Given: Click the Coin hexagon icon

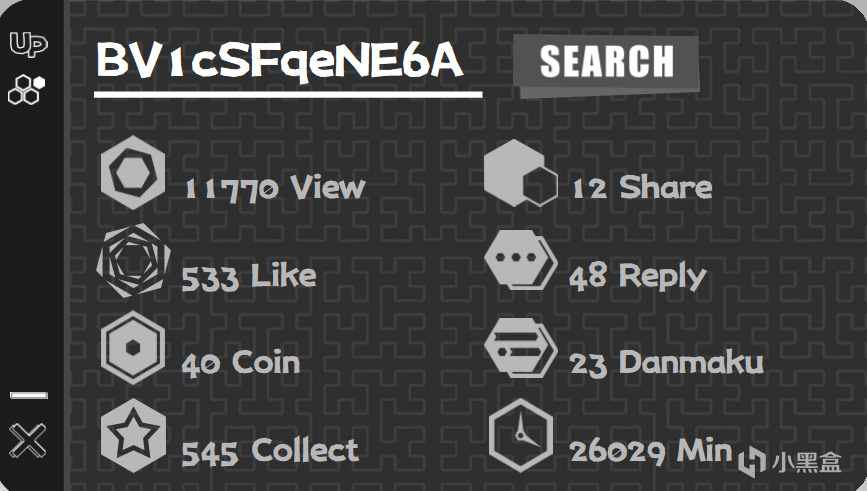Looking at the screenshot, I should pos(133,347).
